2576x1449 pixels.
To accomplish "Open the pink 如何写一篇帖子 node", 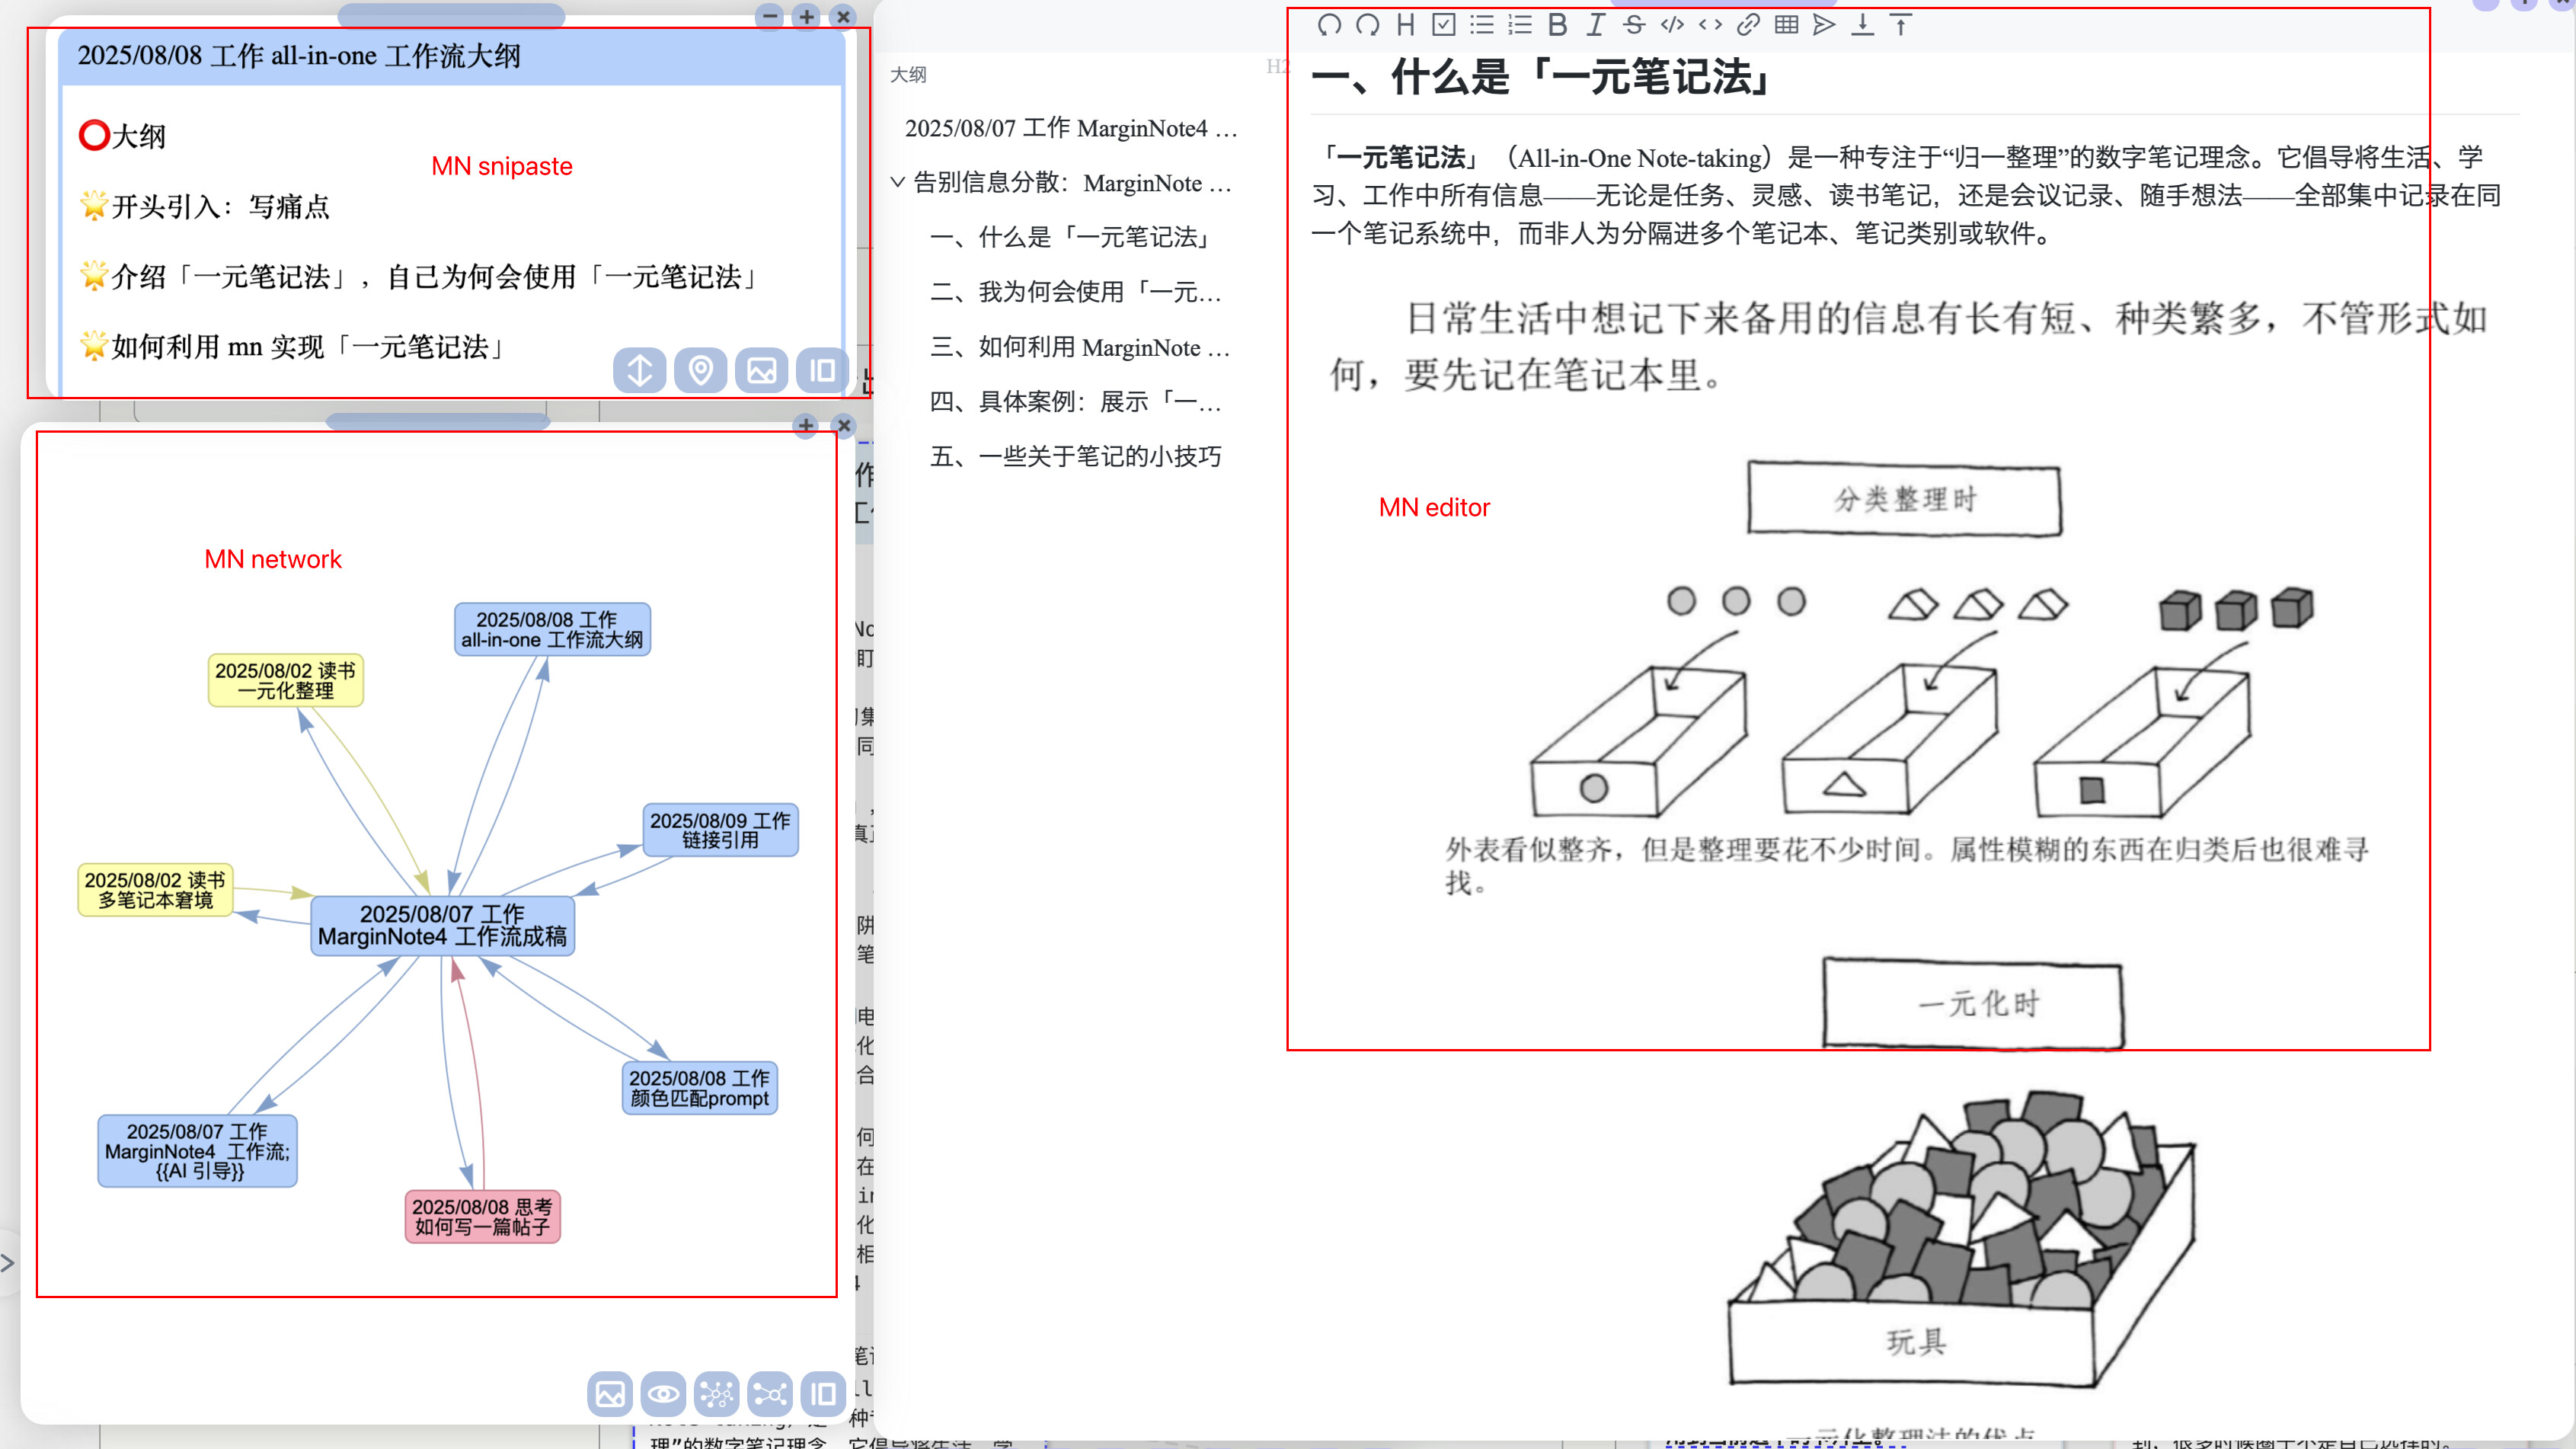I will coord(482,1216).
